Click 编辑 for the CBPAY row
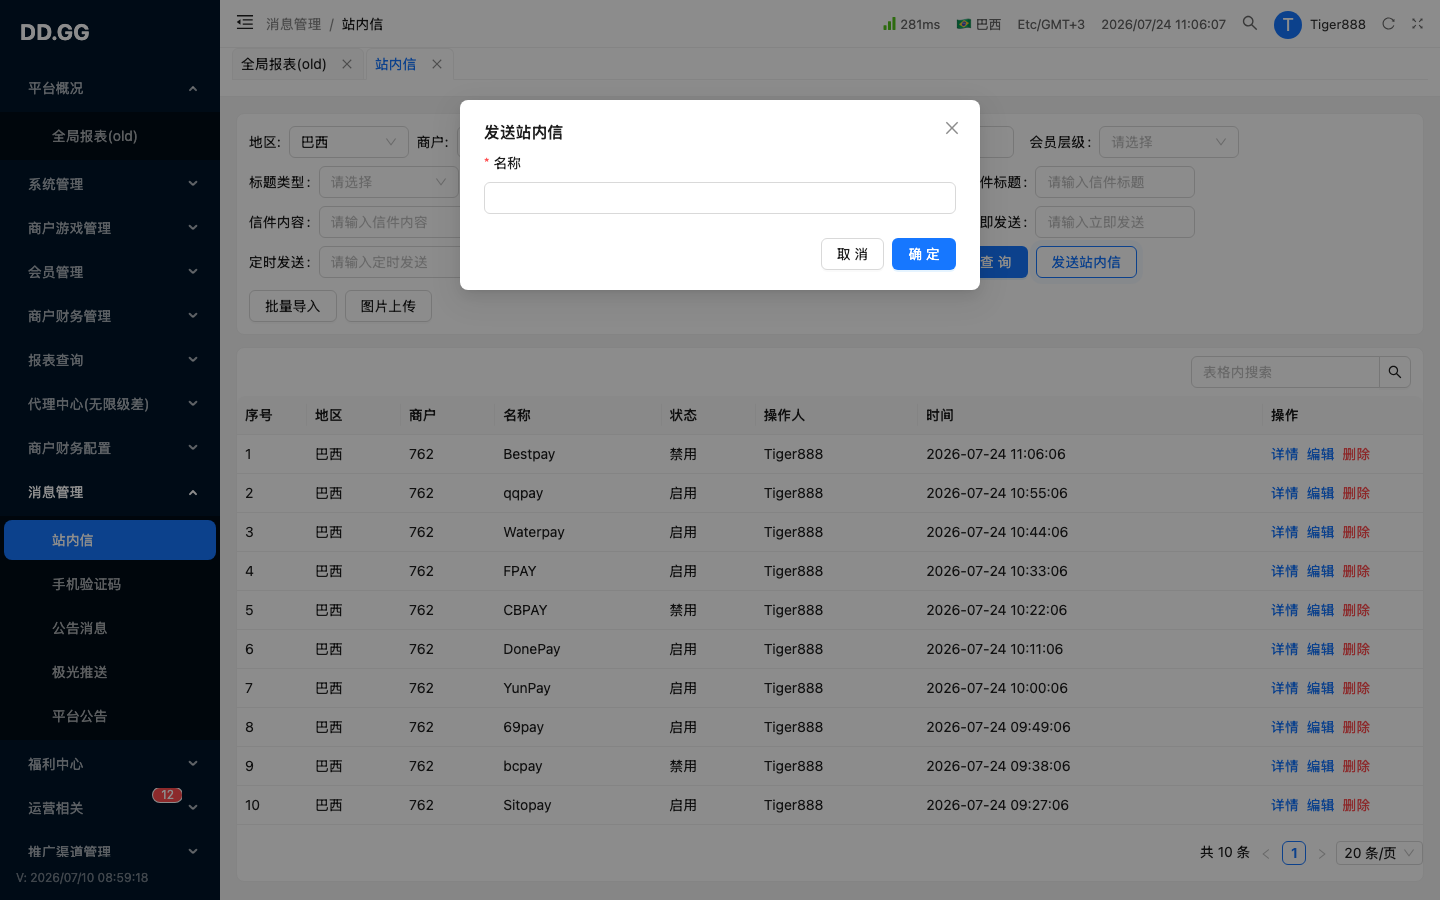Image resolution: width=1440 pixels, height=900 pixels. (x=1321, y=610)
